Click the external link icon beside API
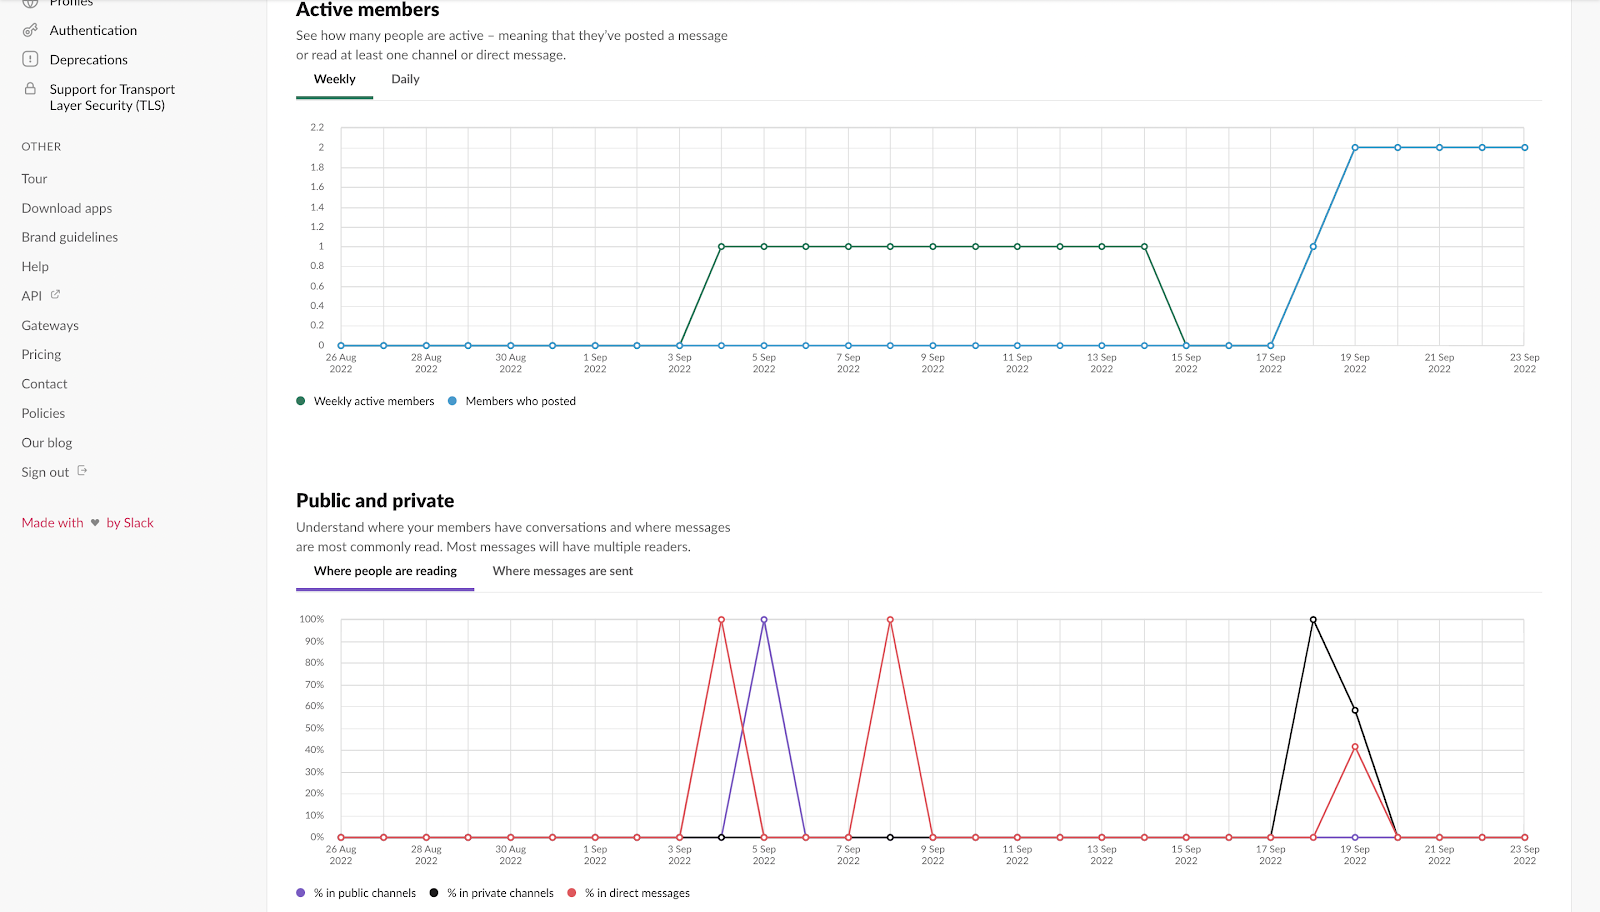 click(x=55, y=294)
